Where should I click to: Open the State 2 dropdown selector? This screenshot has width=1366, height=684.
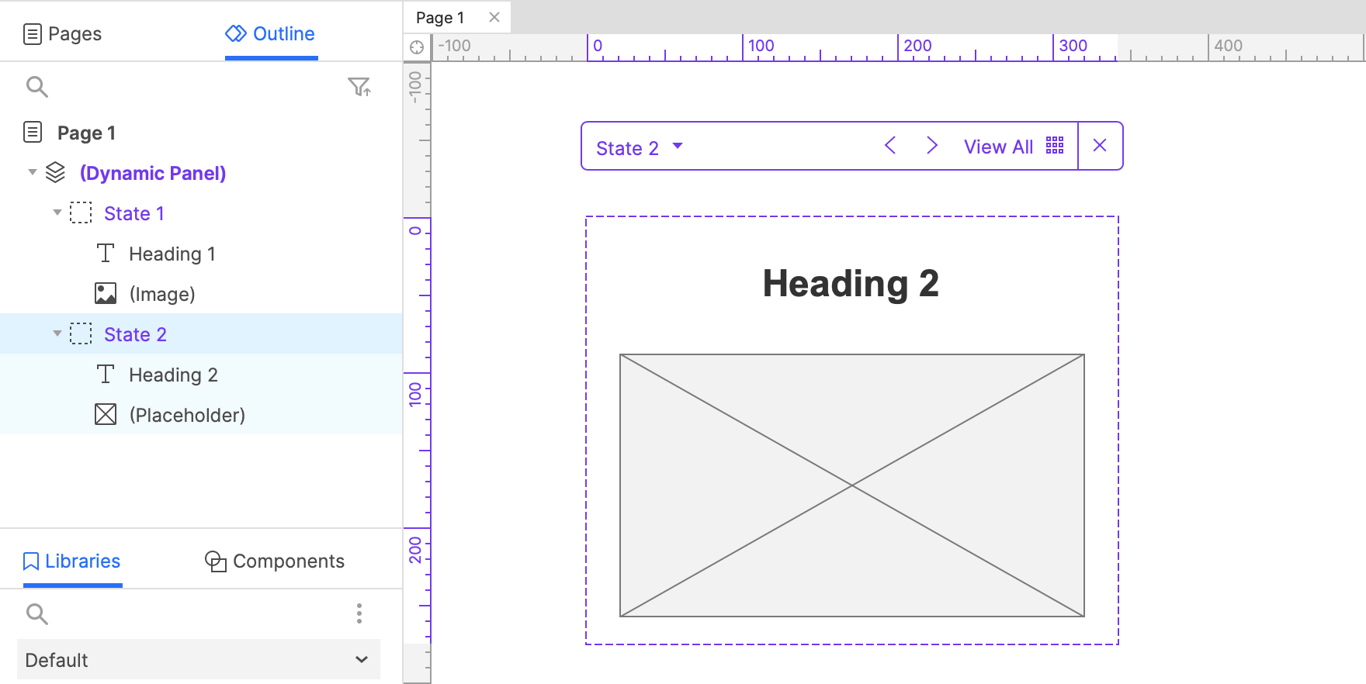coord(640,147)
